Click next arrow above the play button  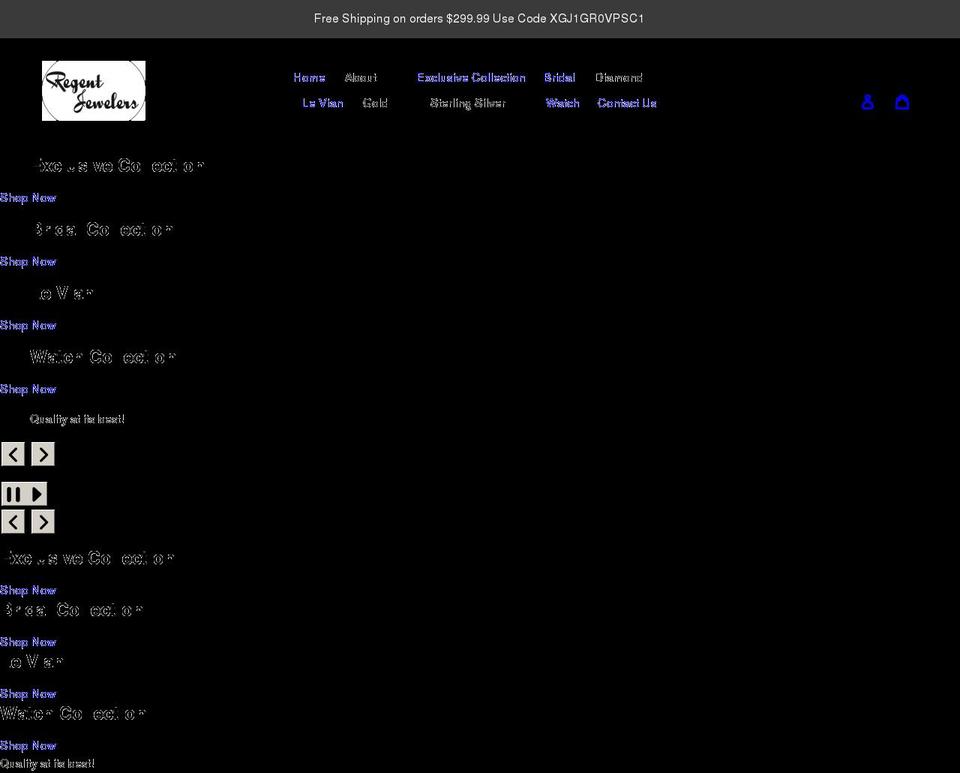[x=43, y=454]
